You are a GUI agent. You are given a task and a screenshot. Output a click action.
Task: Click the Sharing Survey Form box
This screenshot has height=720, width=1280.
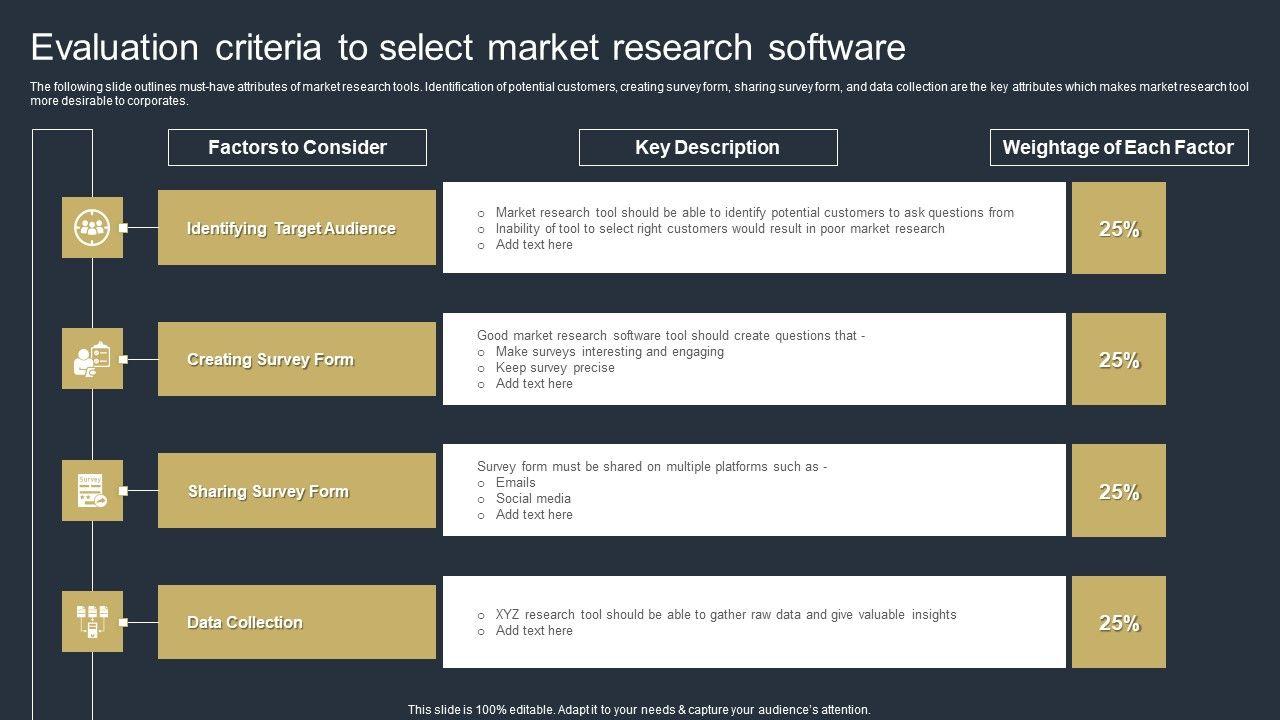(296, 491)
